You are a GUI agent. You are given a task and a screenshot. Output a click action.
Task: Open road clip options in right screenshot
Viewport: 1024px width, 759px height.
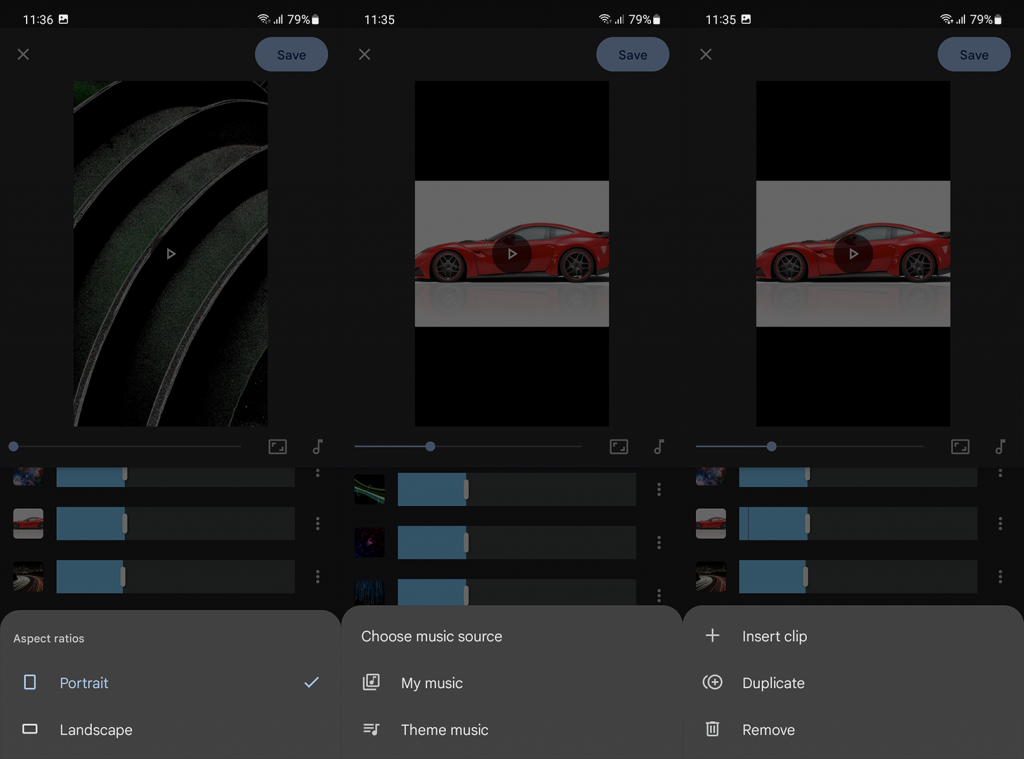point(1000,576)
